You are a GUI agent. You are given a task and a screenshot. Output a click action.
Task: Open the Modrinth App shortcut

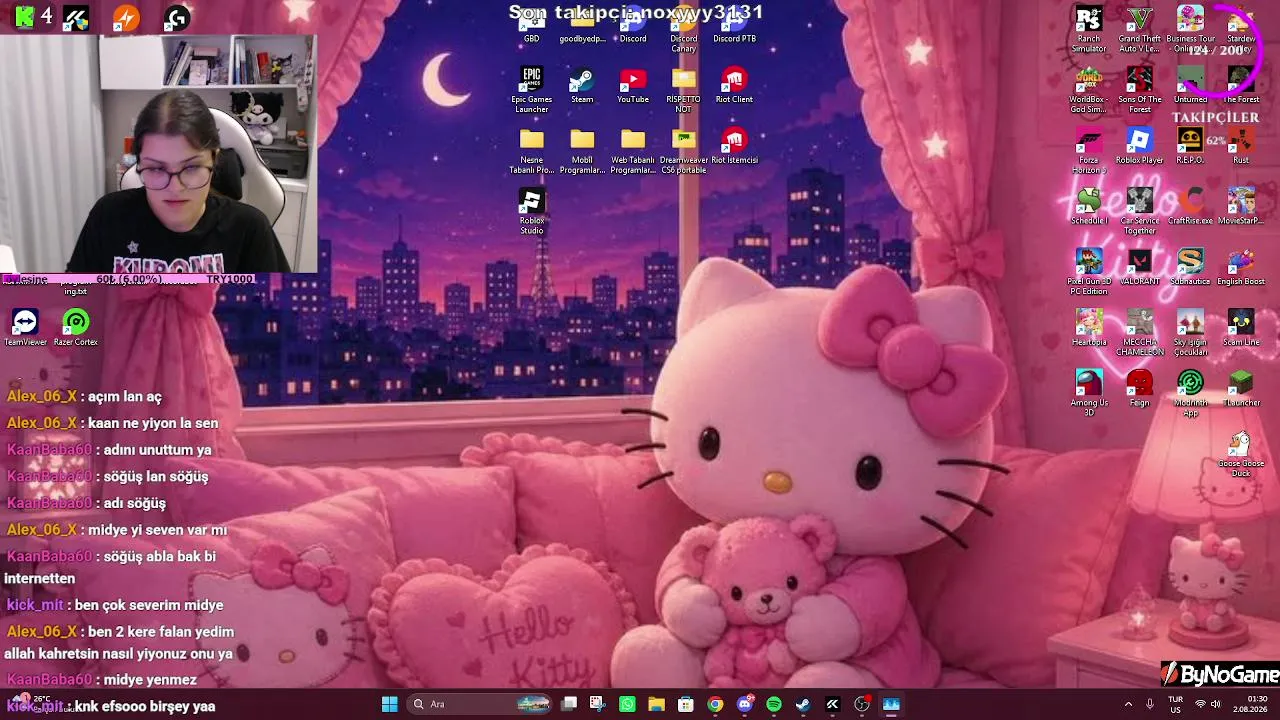point(1190,393)
